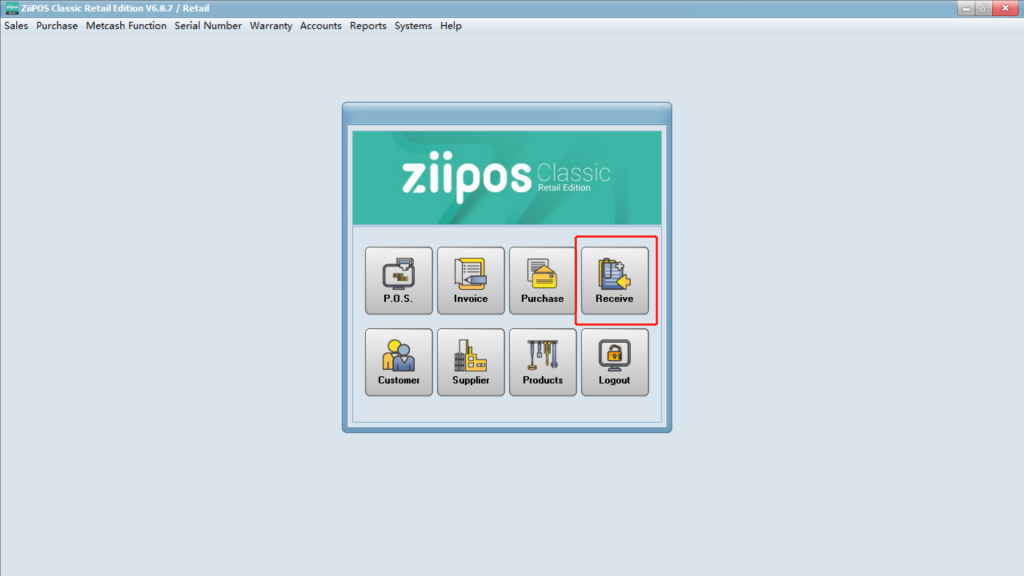Show the Help menu
Screen dimensions: 1024x576
(x=451, y=26)
